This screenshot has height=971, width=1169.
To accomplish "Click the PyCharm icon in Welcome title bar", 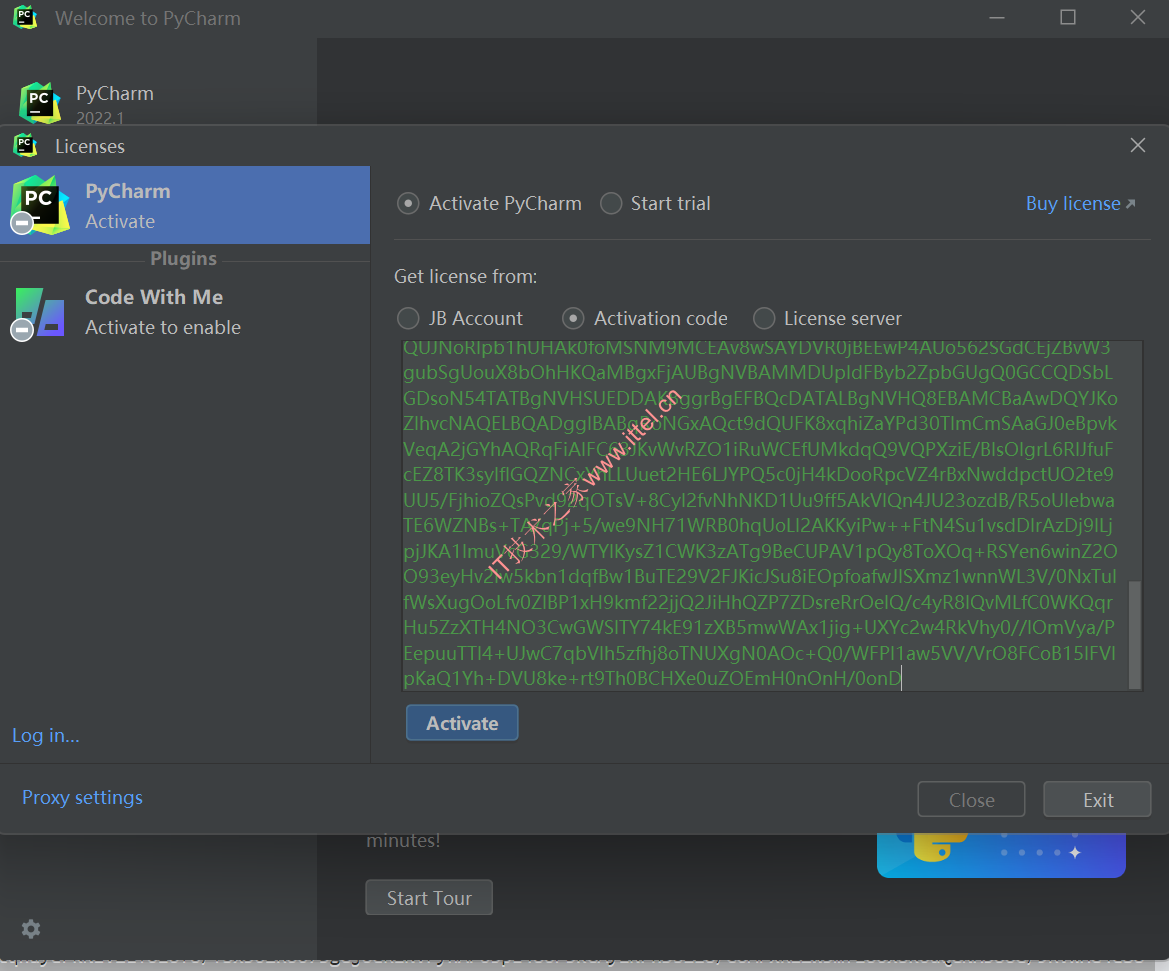I will coord(25,17).
